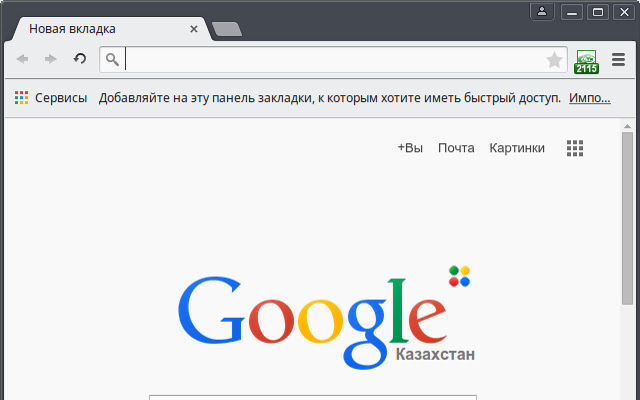
Task: Open a new tab with the tab button
Action: [x=227, y=29]
